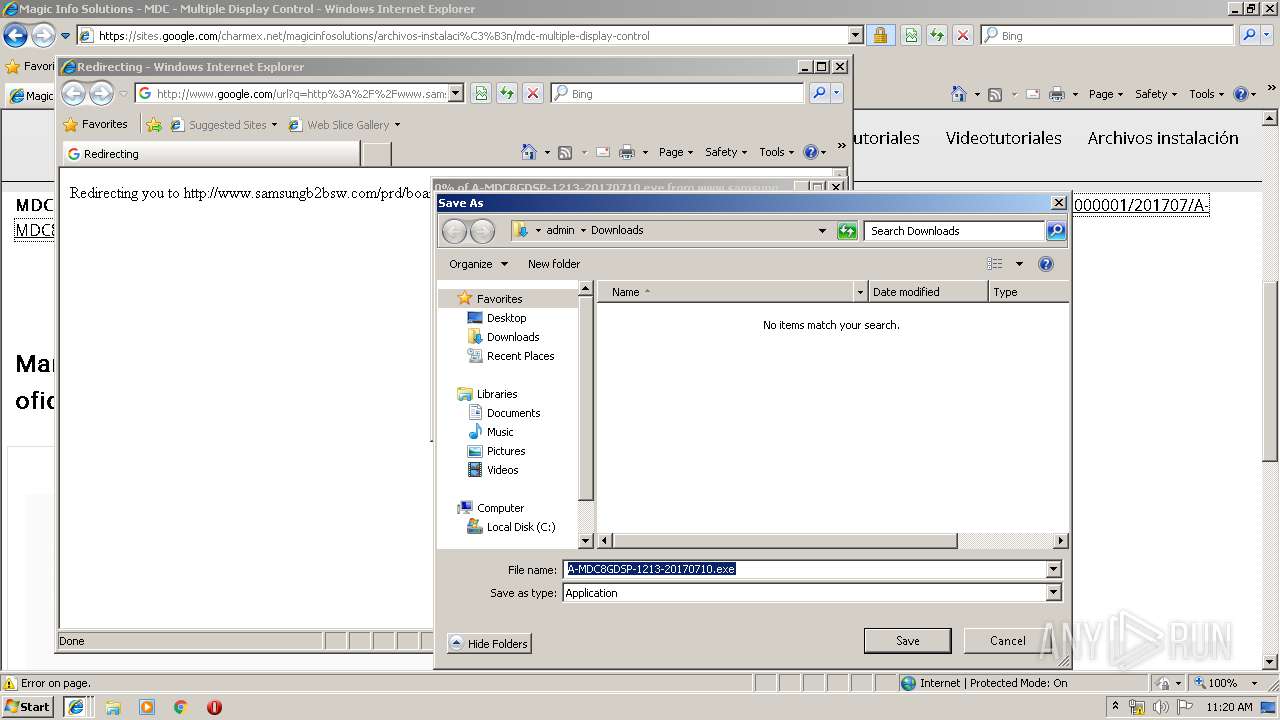1280x720 pixels.
Task: Select Favorites node in navigation pane
Action: 499,299
